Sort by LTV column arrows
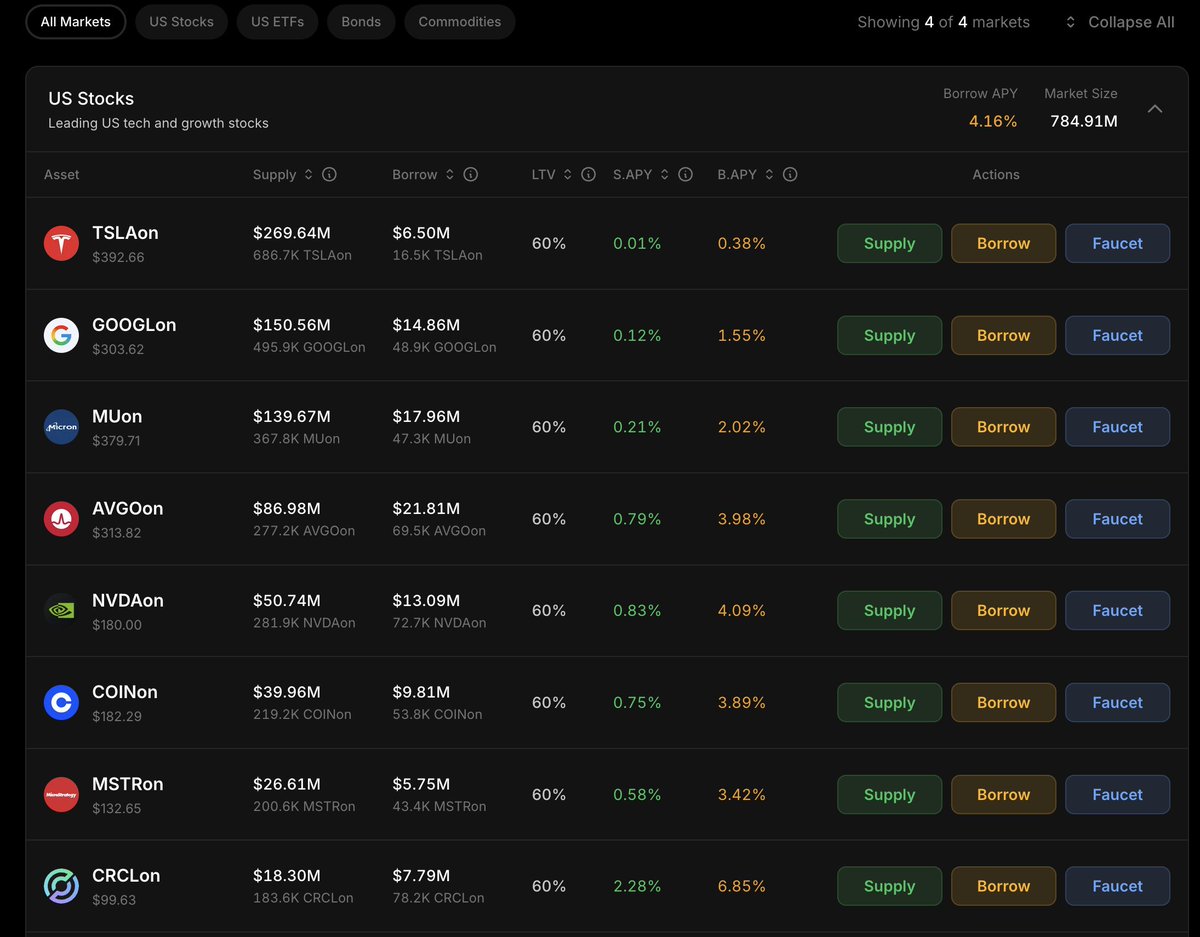Viewport: 1200px width, 937px height. tap(568, 174)
